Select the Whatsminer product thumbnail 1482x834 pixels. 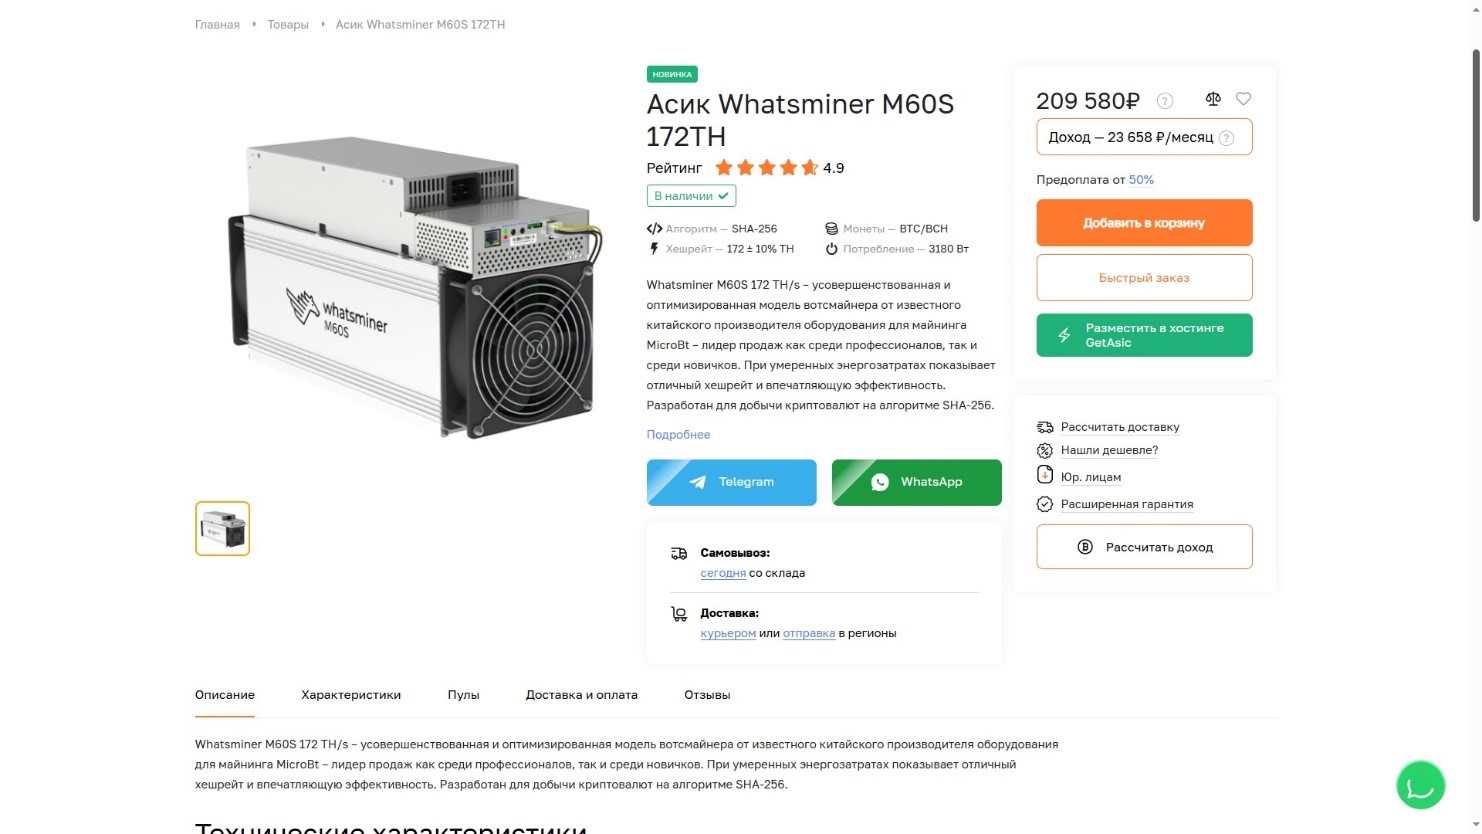[222, 528]
